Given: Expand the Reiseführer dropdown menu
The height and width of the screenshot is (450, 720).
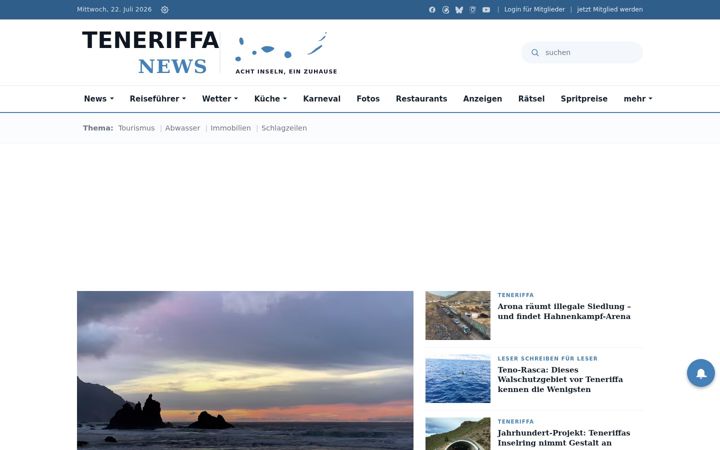Looking at the screenshot, I should tap(158, 99).
